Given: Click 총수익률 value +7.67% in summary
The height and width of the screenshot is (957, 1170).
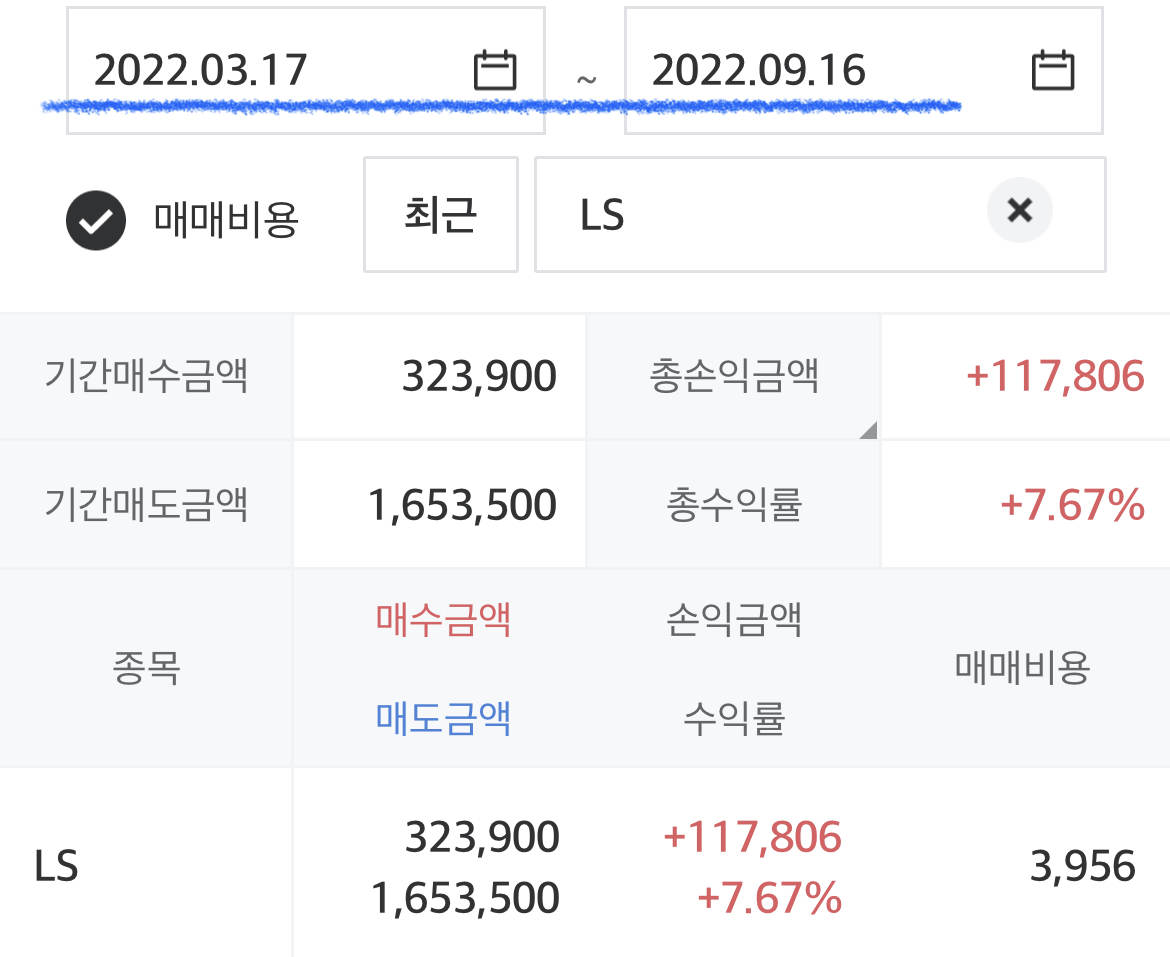Looking at the screenshot, I should click(1072, 505).
